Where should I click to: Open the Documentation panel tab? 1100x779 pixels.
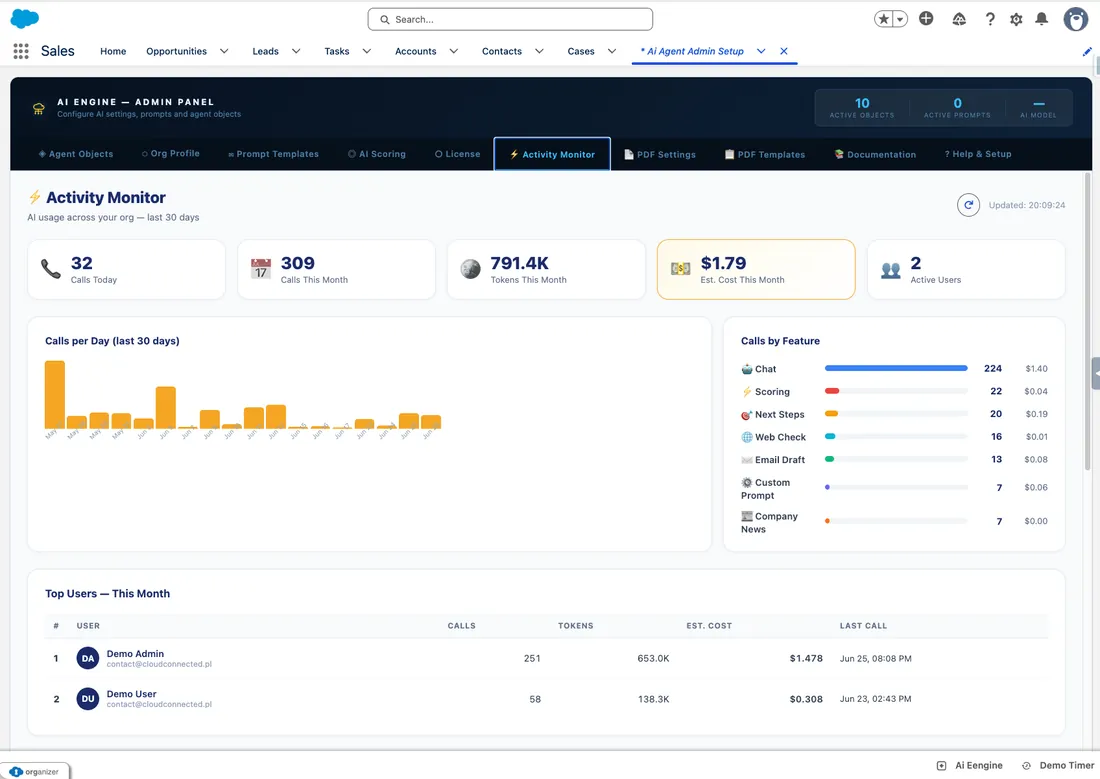click(x=875, y=154)
